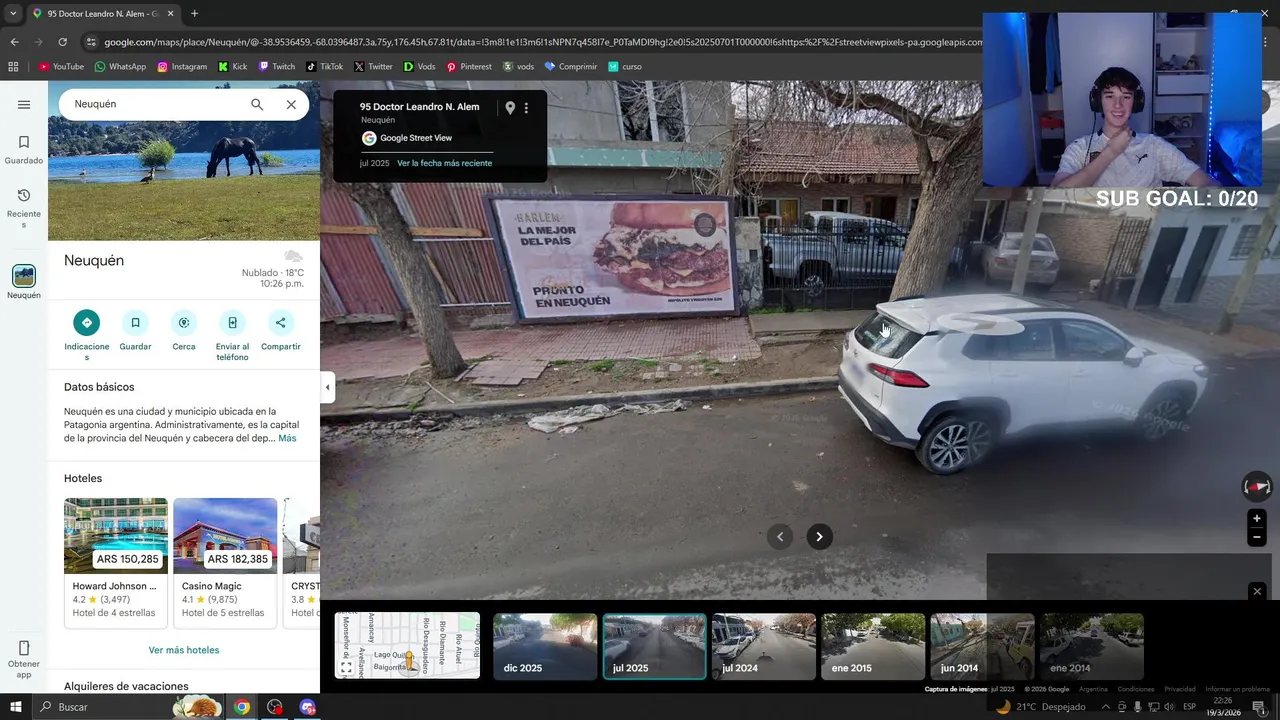Select the ene 2015 imagery thumbnail
1280x720 pixels.
point(873,646)
